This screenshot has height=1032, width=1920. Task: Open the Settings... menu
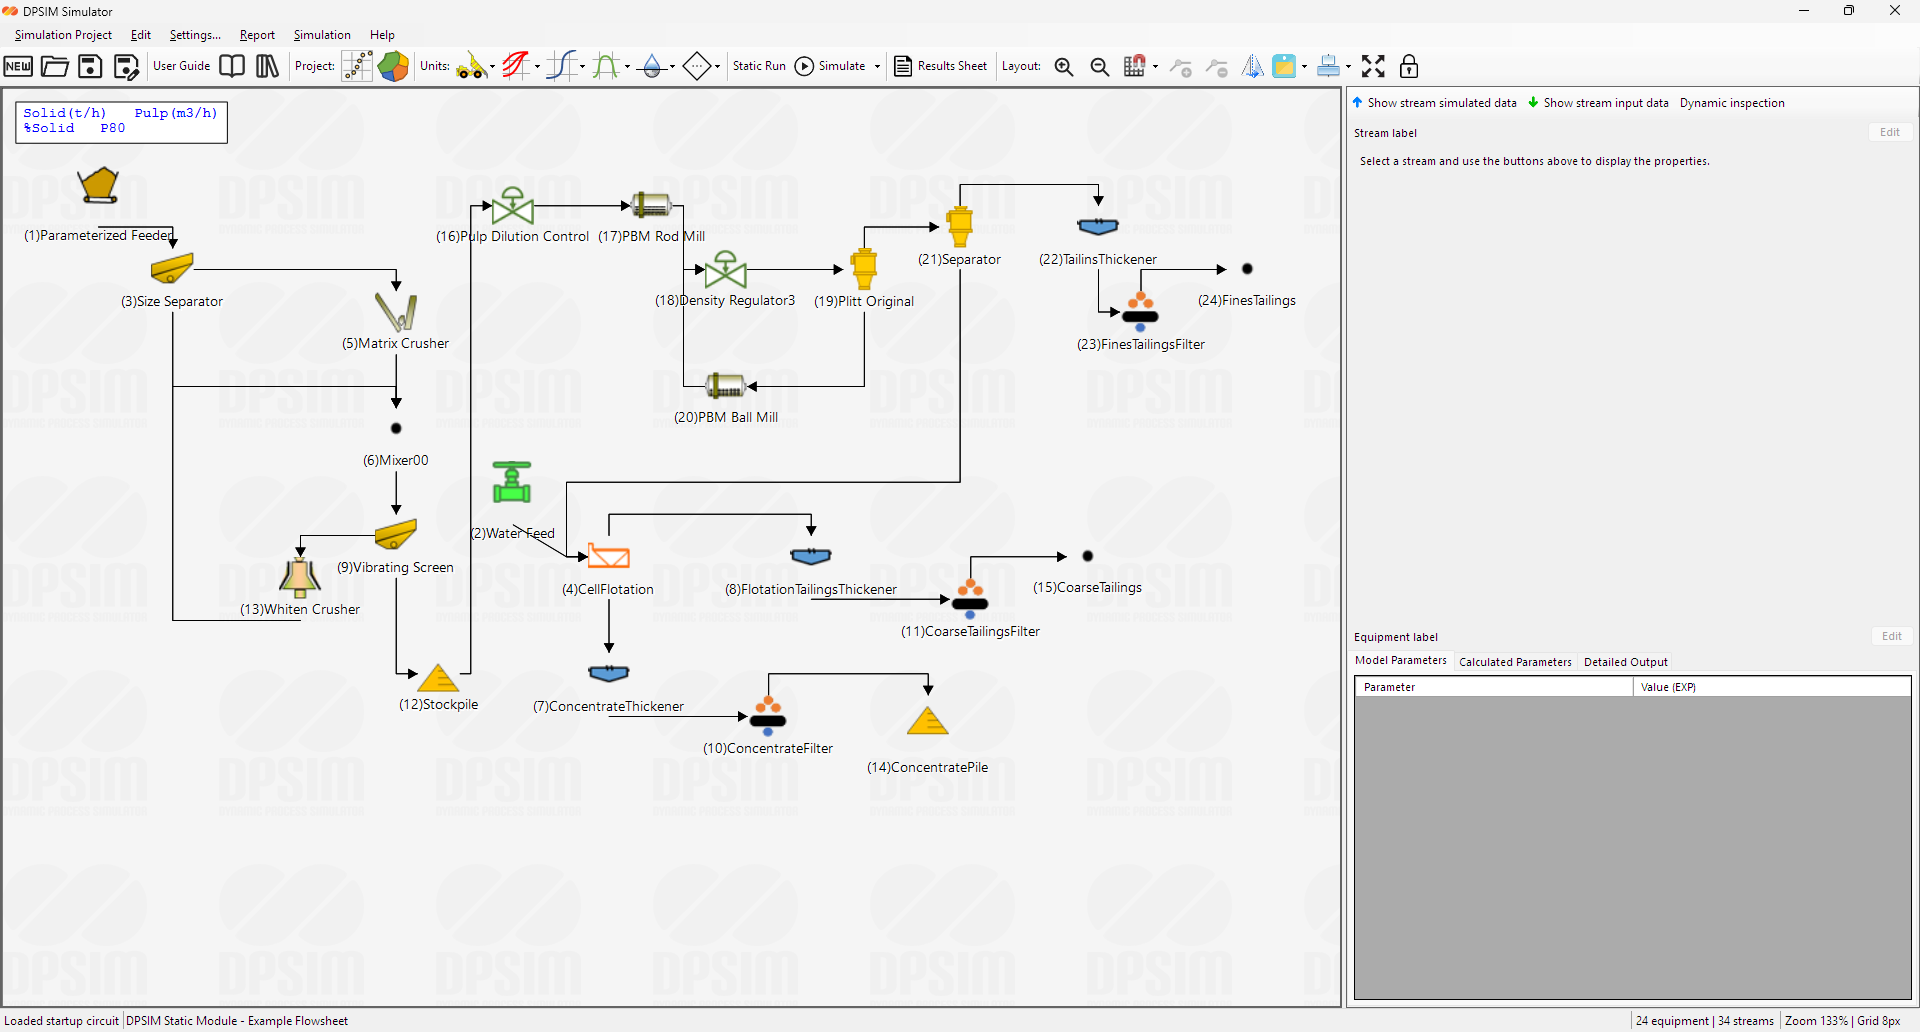(195, 35)
